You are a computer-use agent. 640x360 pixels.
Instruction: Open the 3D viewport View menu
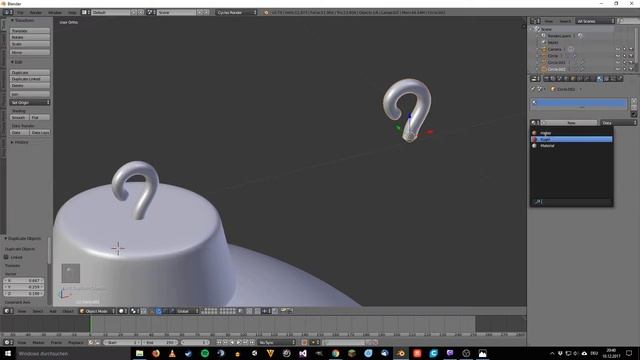[x=22, y=311]
